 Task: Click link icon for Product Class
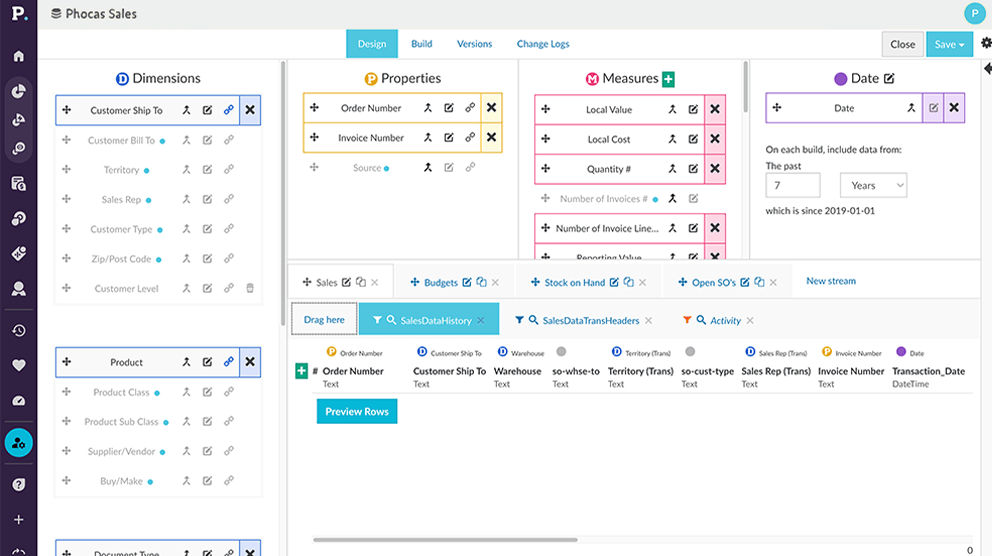(228, 392)
